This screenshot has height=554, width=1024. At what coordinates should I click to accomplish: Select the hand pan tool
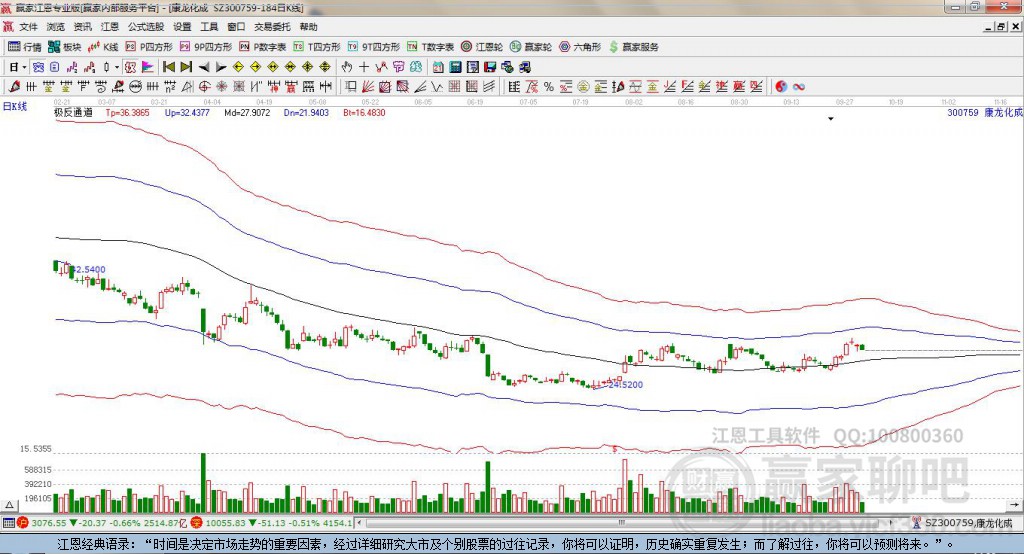coord(347,67)
